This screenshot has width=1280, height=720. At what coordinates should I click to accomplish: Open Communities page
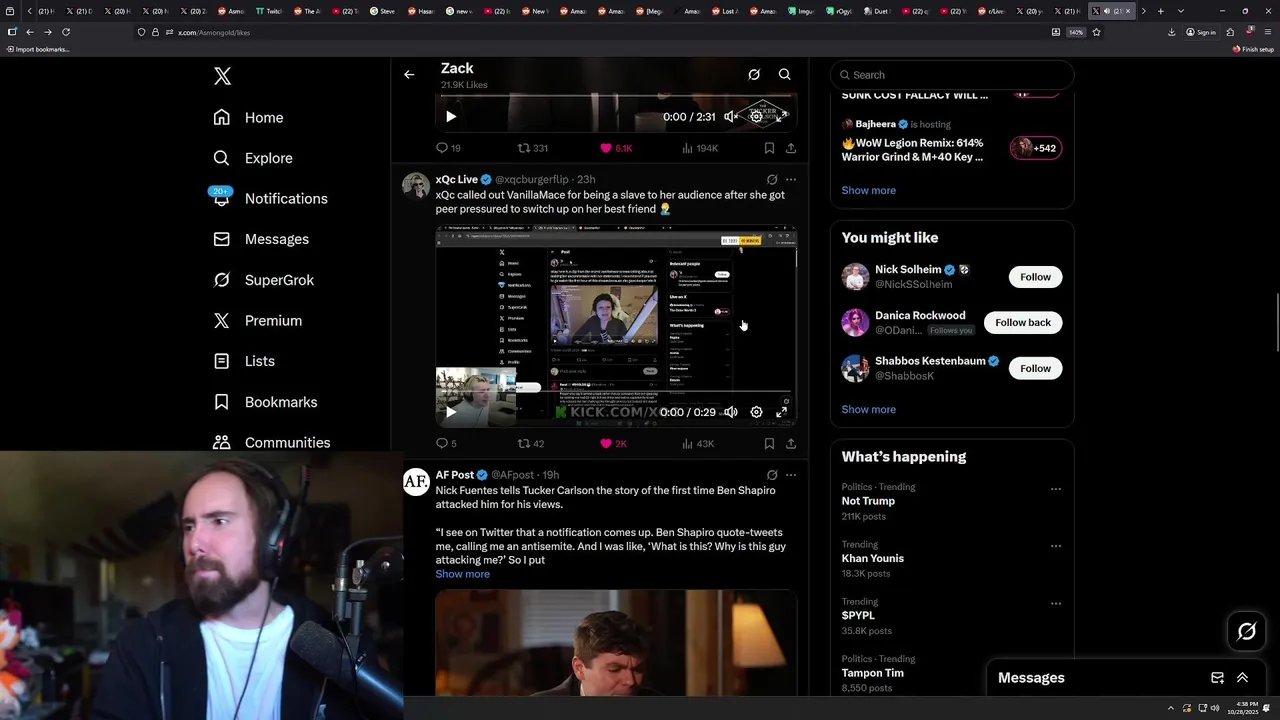click(272, 442)
